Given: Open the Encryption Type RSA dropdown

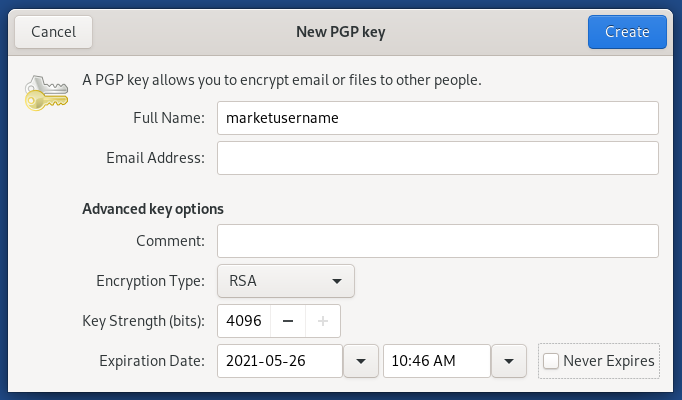Looking at the screenshot, I should pyautogui.click(x=286, y=281).
